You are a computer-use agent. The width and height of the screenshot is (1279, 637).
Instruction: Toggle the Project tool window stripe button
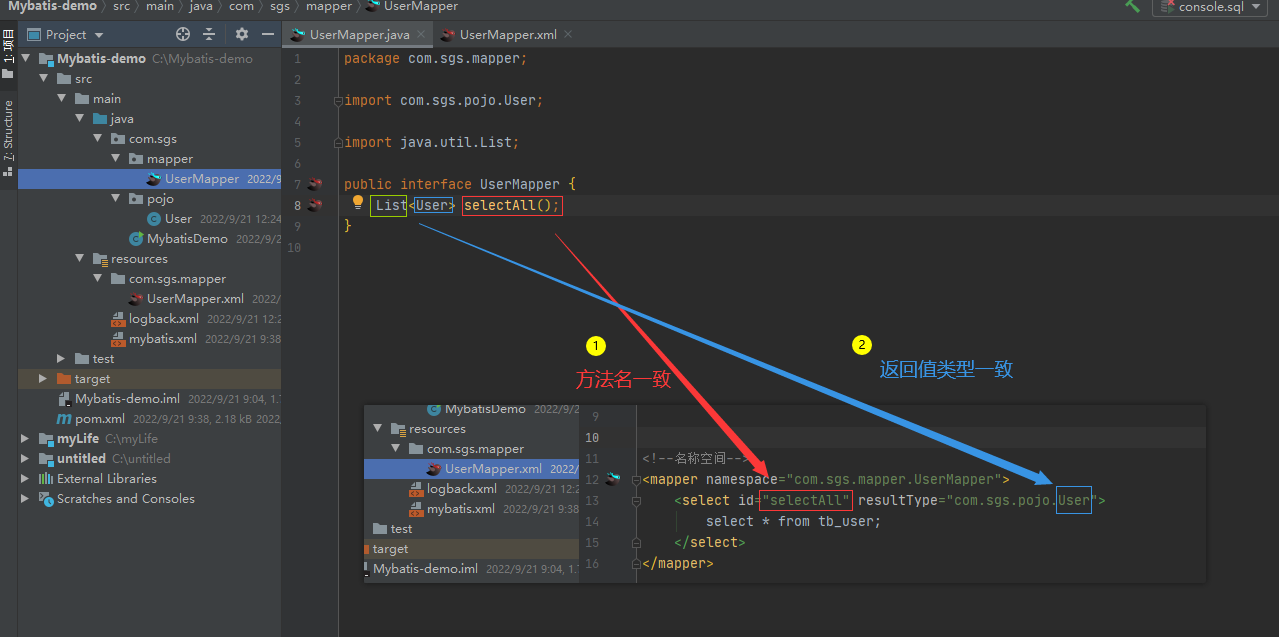(8, 53)
